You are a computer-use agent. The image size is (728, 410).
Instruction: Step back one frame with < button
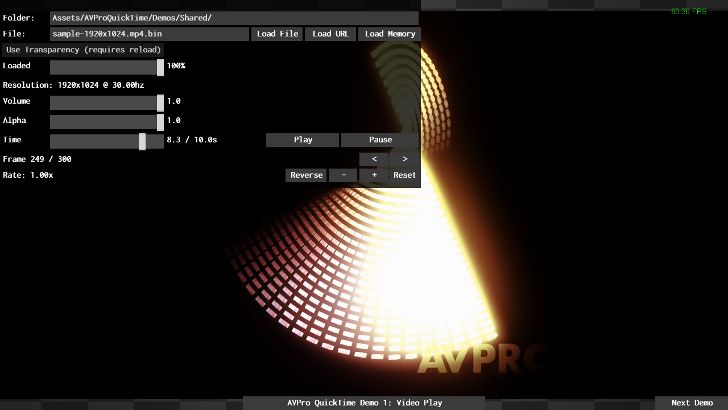374,159
